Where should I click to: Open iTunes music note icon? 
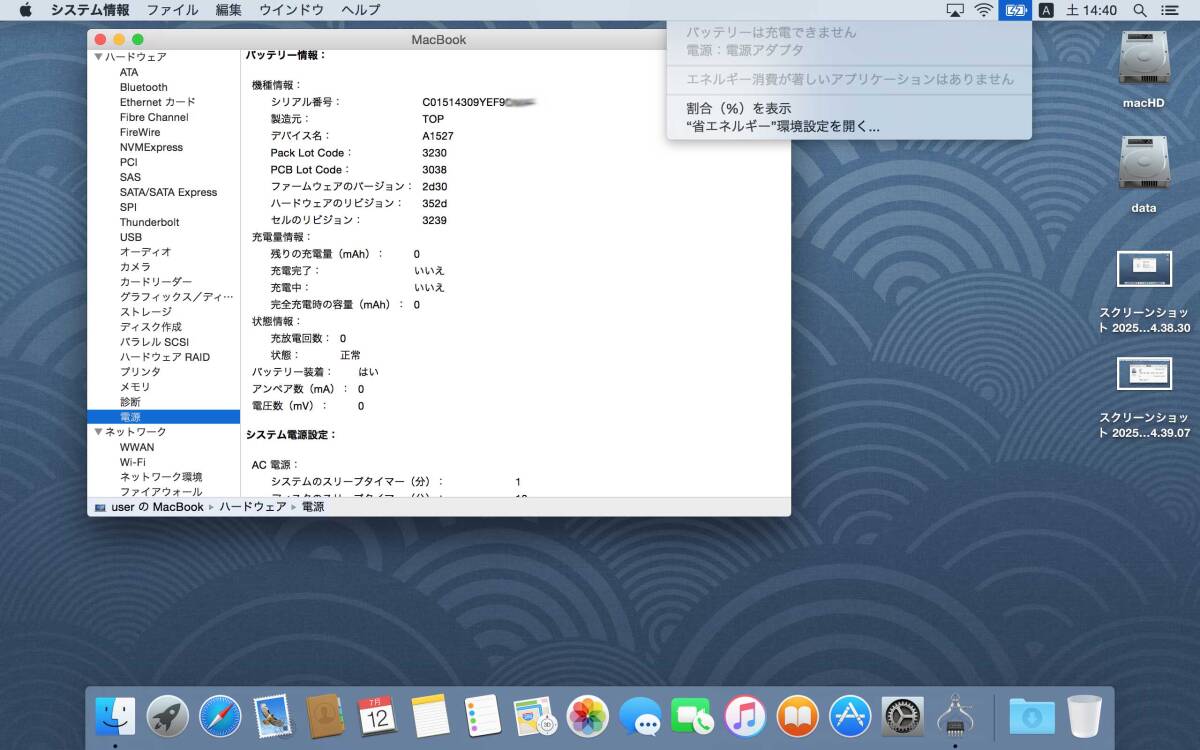[745, 716]
